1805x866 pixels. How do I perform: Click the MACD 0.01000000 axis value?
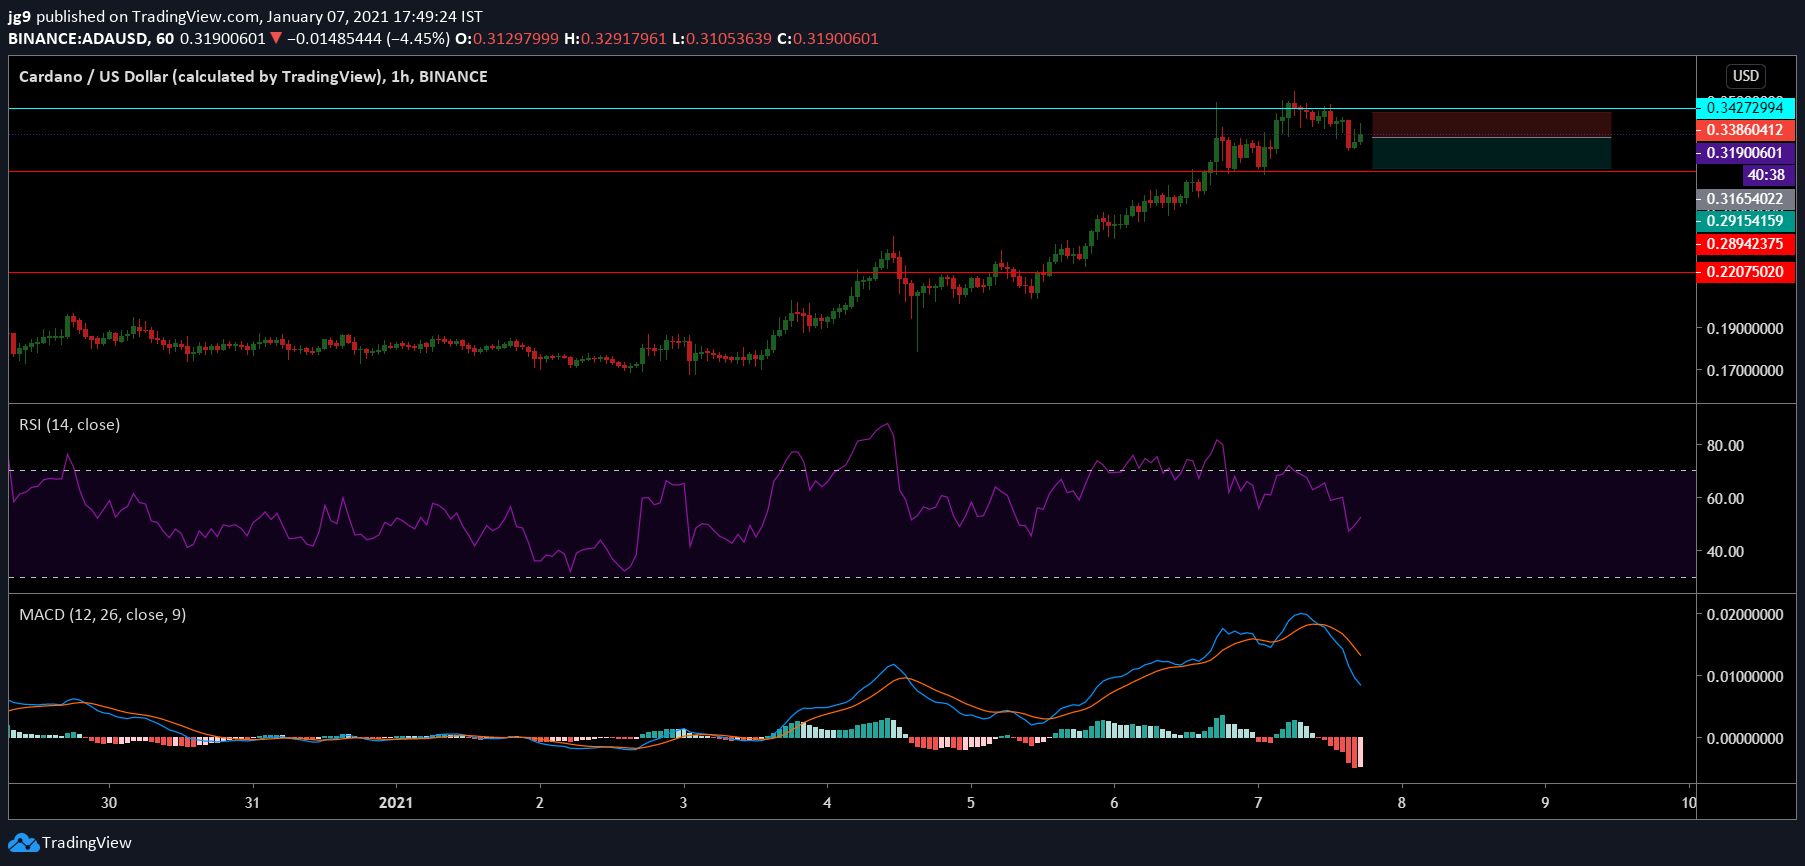1745,677
